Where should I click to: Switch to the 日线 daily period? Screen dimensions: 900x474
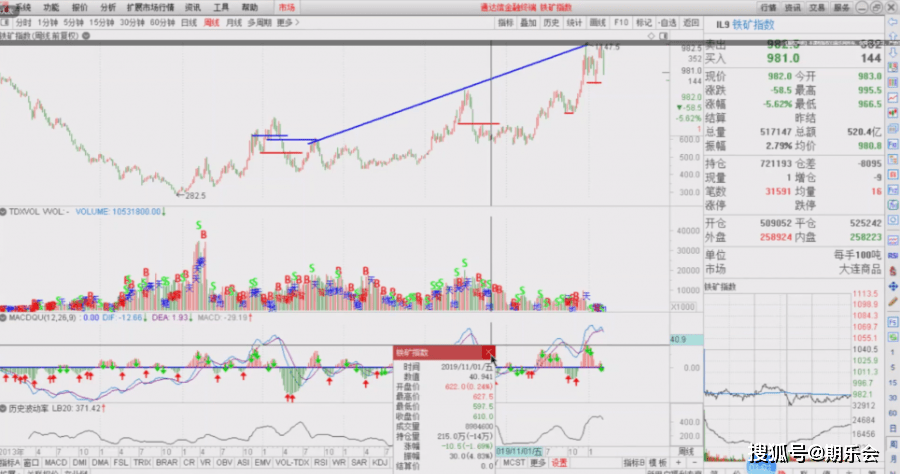(x=188, y=21)
